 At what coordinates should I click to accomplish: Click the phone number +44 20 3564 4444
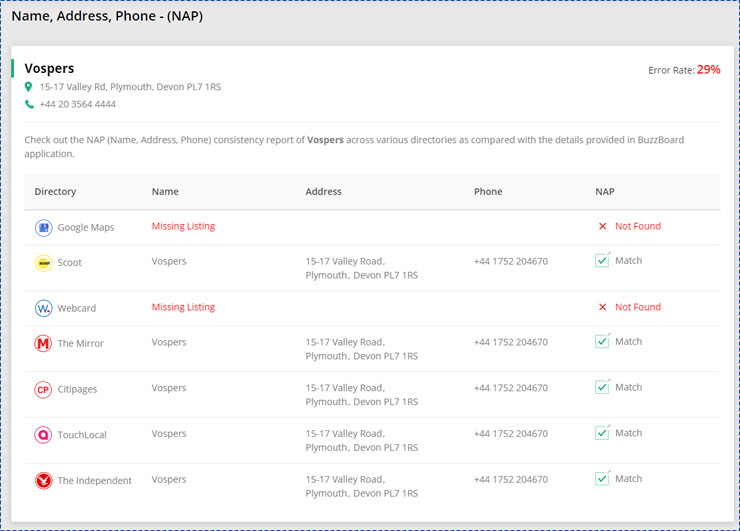pyautogui.click(x=77, y=104)
